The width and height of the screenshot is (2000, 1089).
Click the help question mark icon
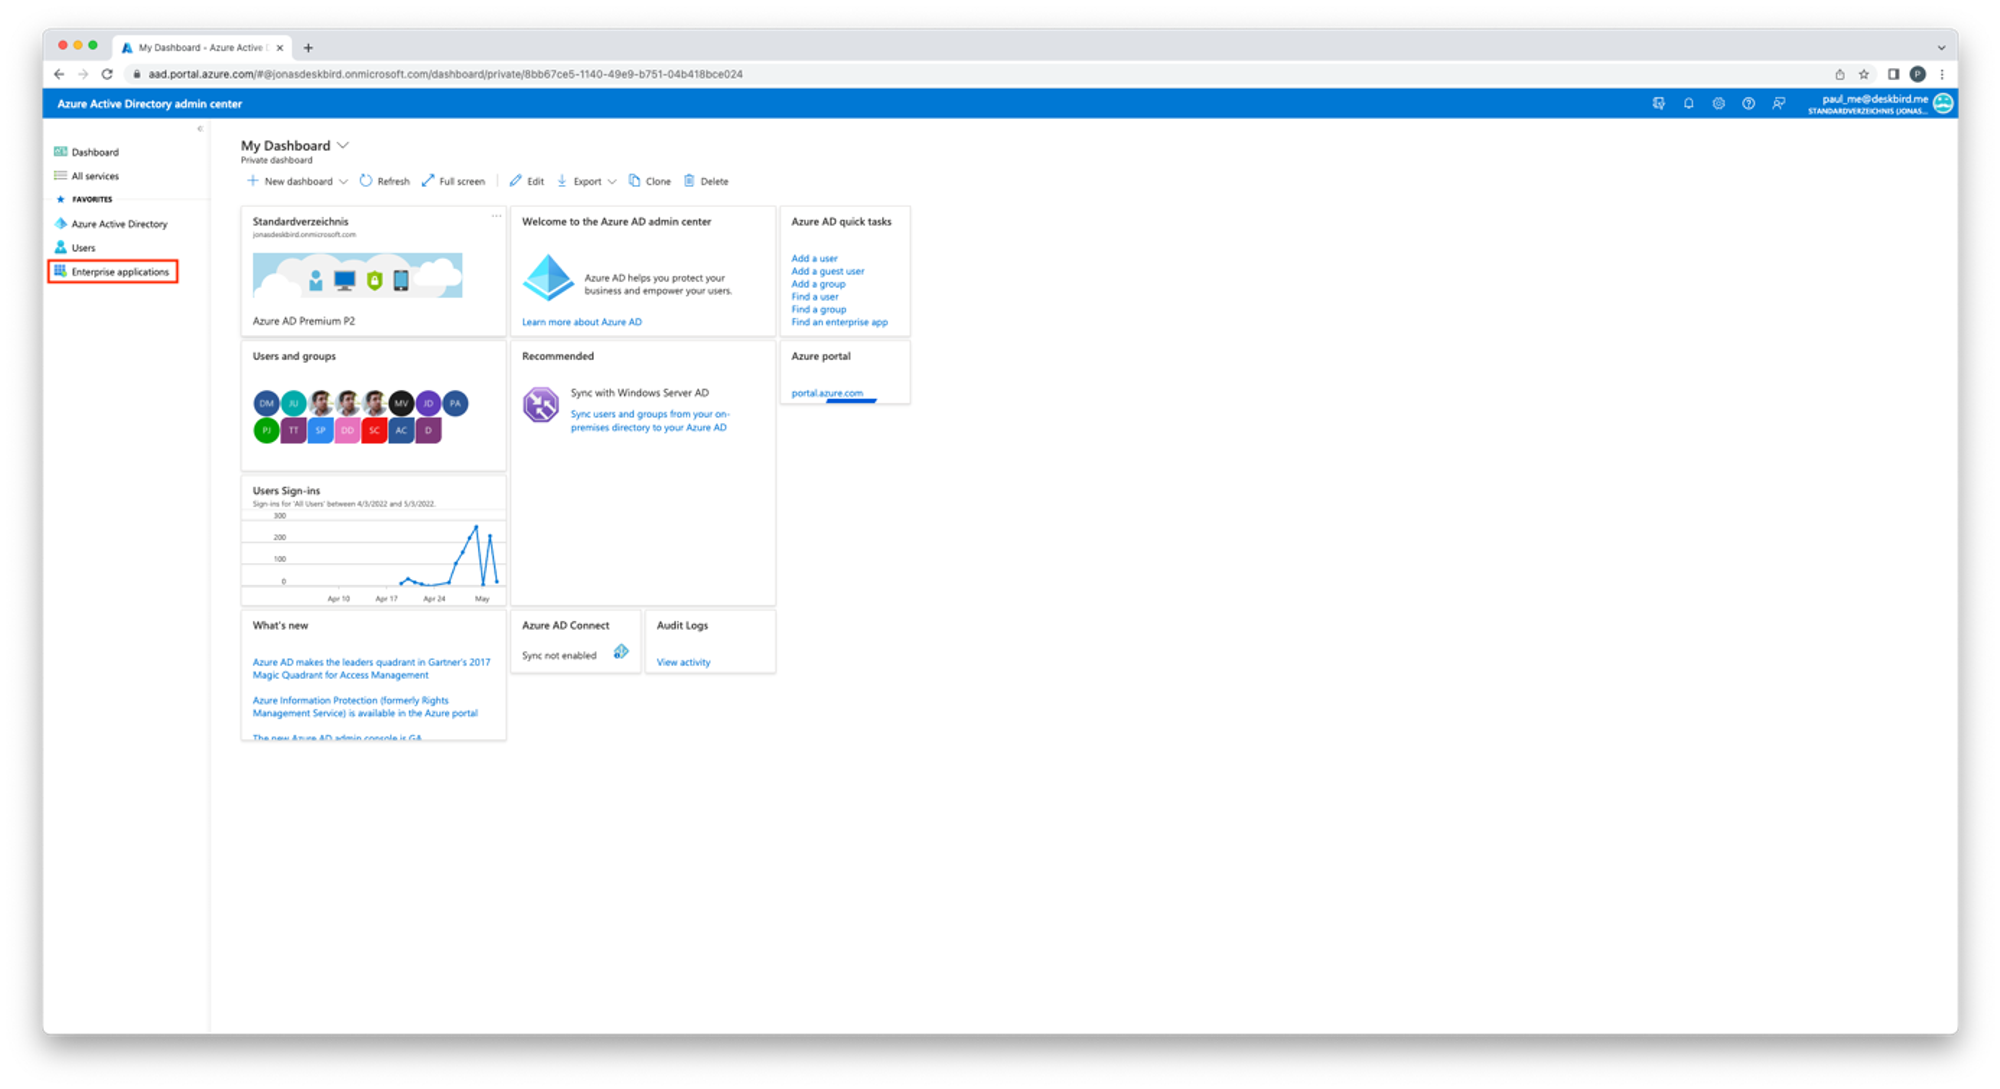pyautogui.click(x=1748, y=104)
